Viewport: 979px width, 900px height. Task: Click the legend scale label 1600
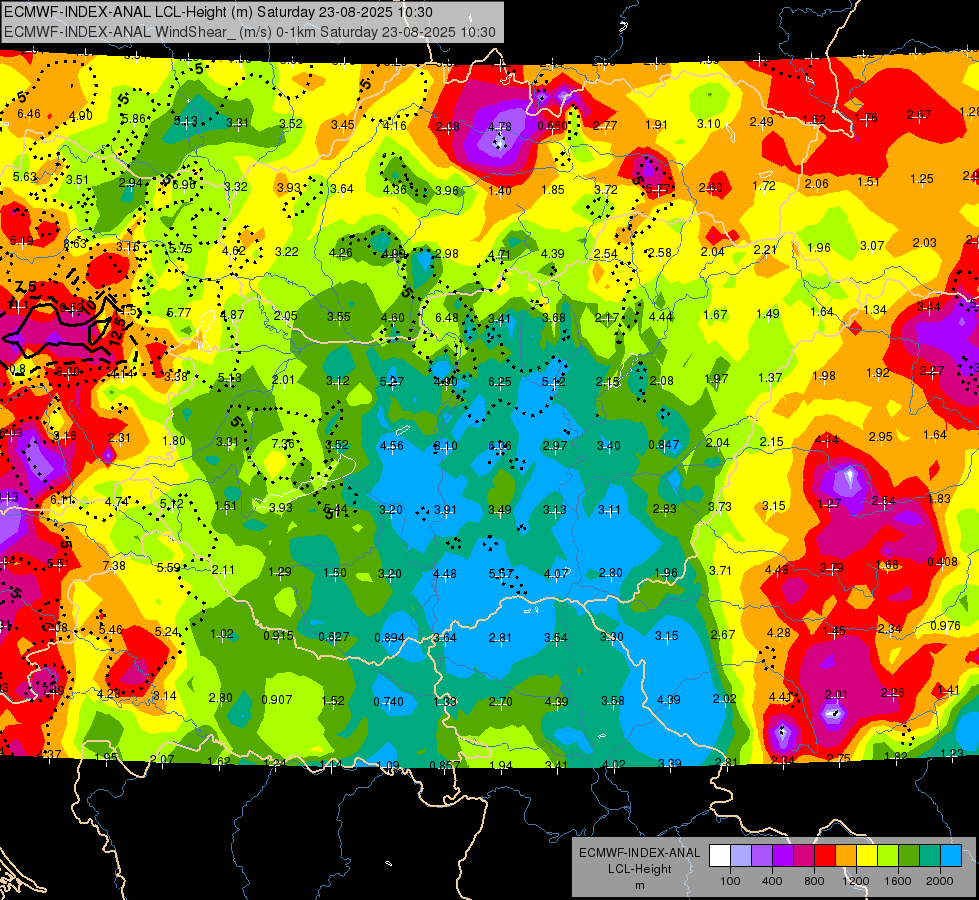(x=898, y=881)
